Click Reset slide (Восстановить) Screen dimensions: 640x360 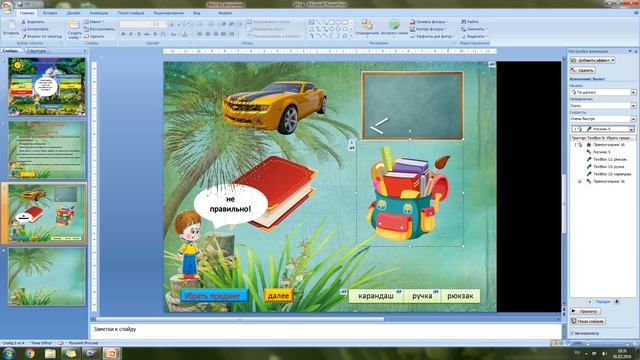tap(99, 29)
